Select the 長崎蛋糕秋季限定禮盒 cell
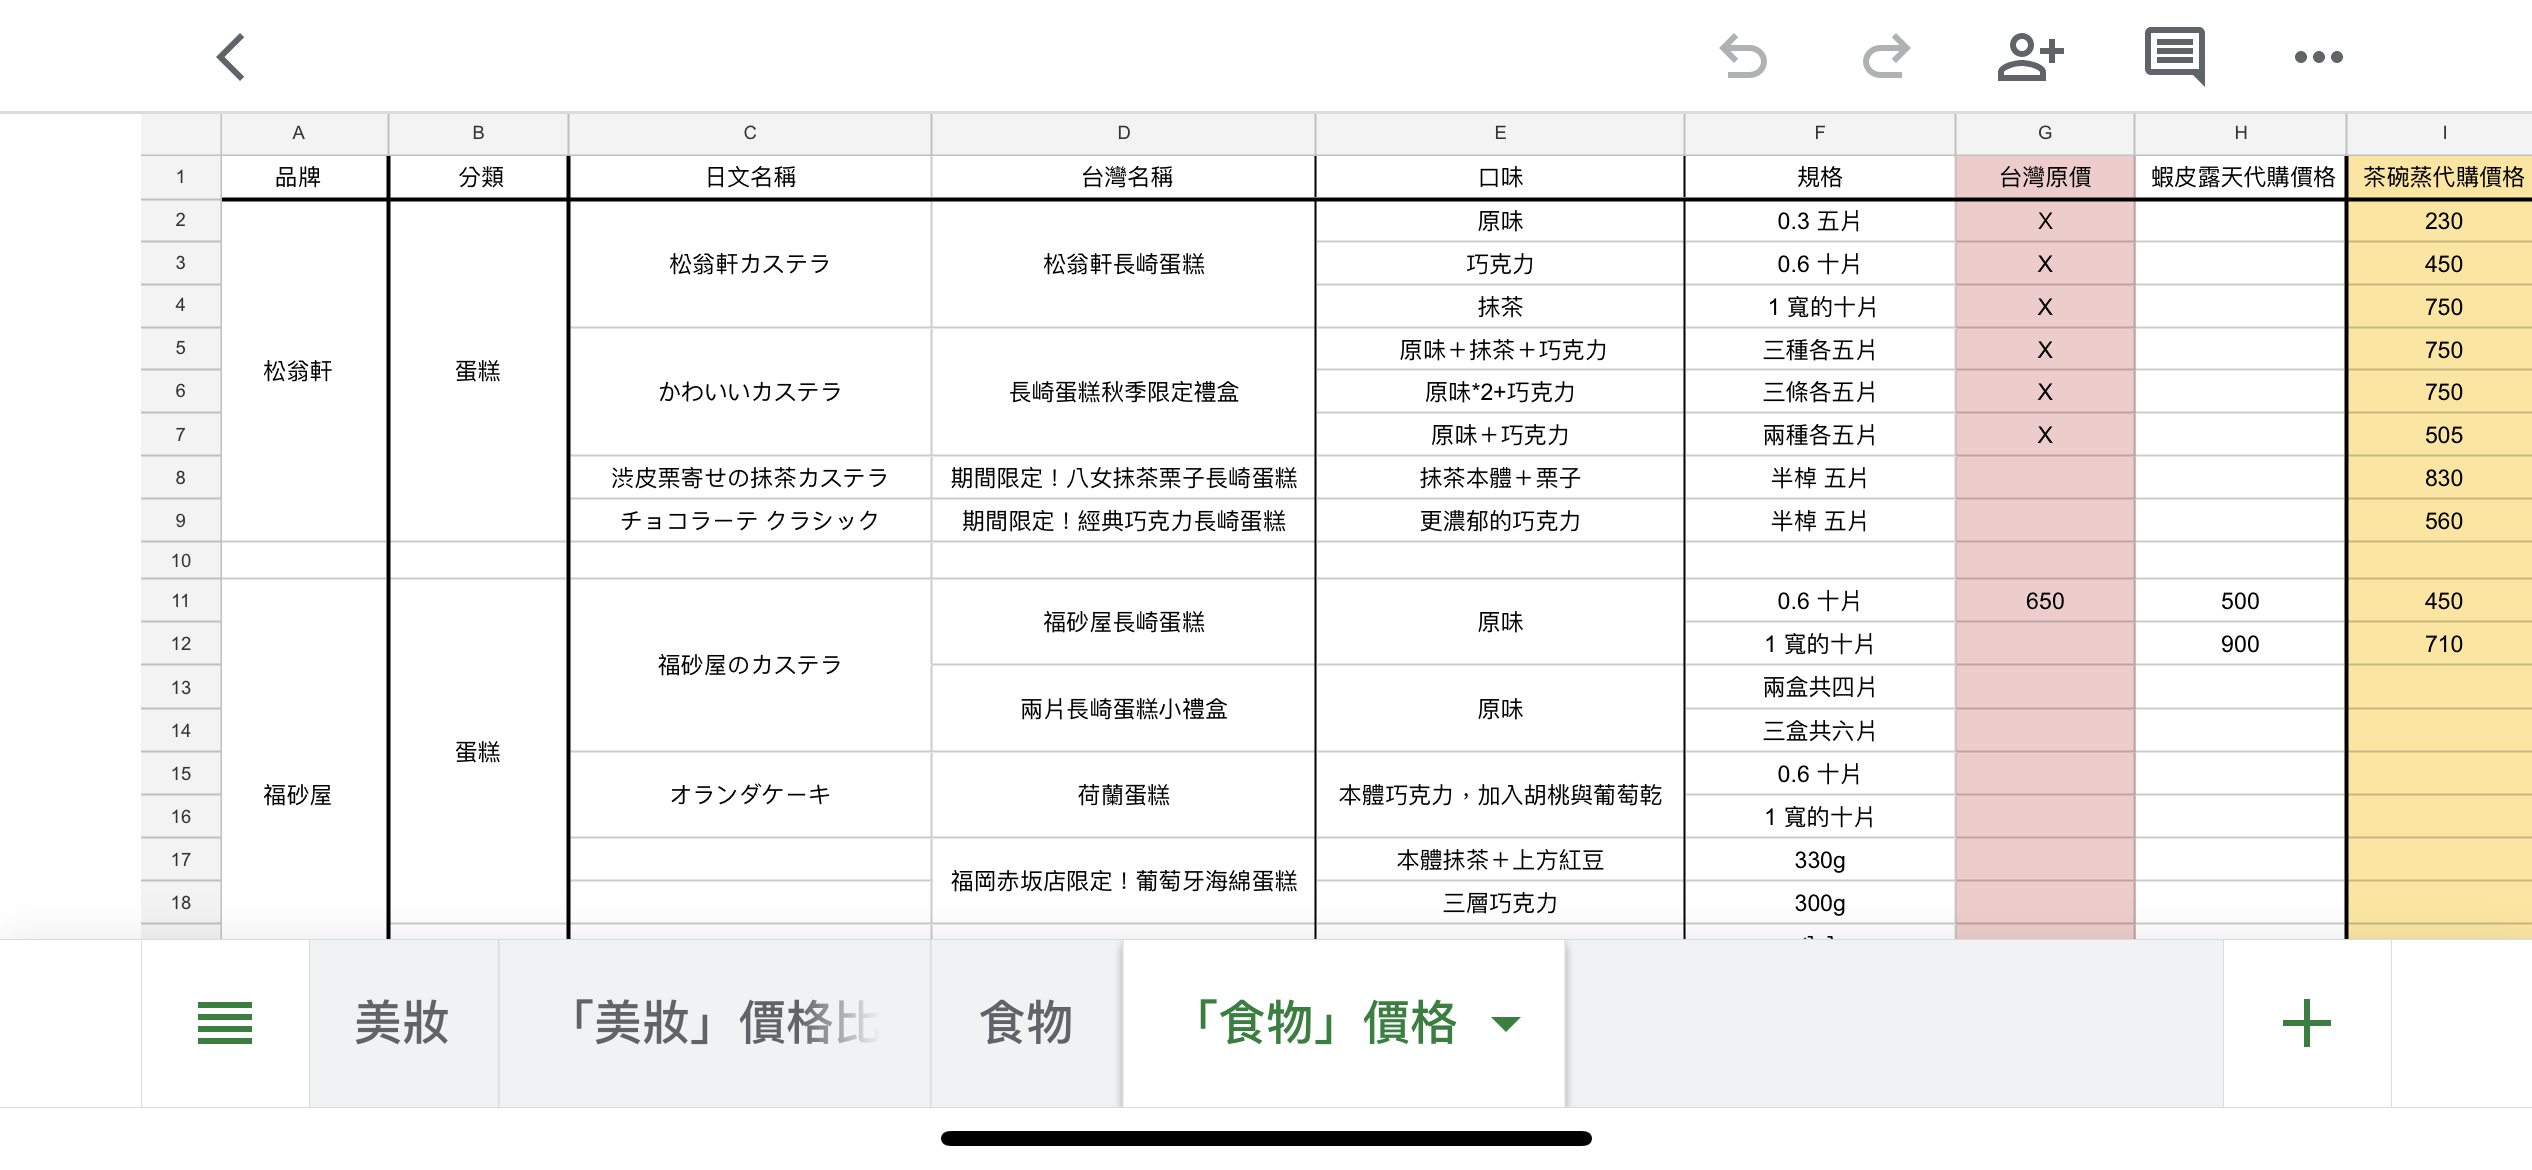This screenshot has height=1170, width=2532. pyautogui.click(x=1123, y=392)
